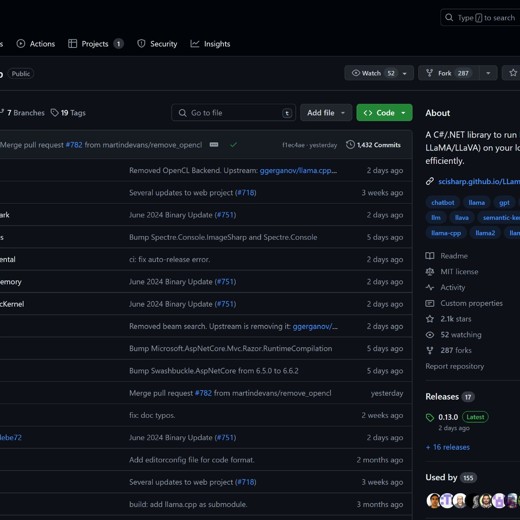This screenshot has width=520, height=520.
Task: Select the llm topic tag
Action: point(436,218)
